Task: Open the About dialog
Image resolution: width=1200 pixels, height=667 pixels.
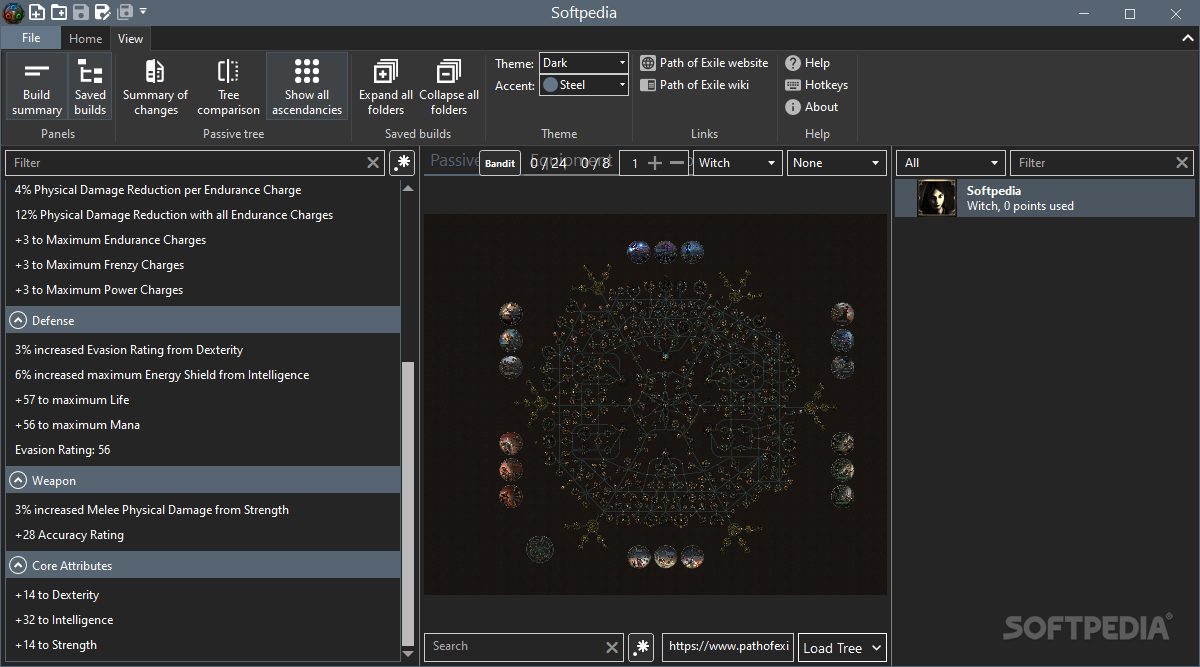Action: coord(812,107)
